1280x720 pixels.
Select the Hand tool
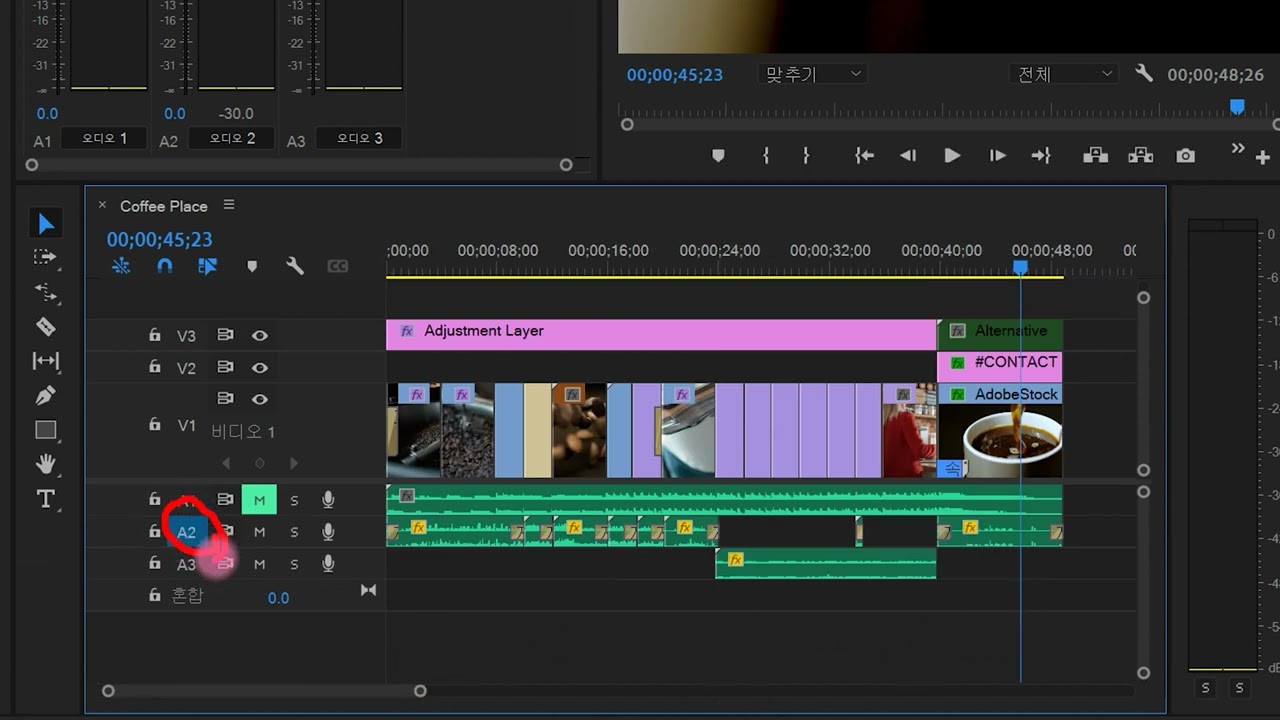[x=45, y=464]
